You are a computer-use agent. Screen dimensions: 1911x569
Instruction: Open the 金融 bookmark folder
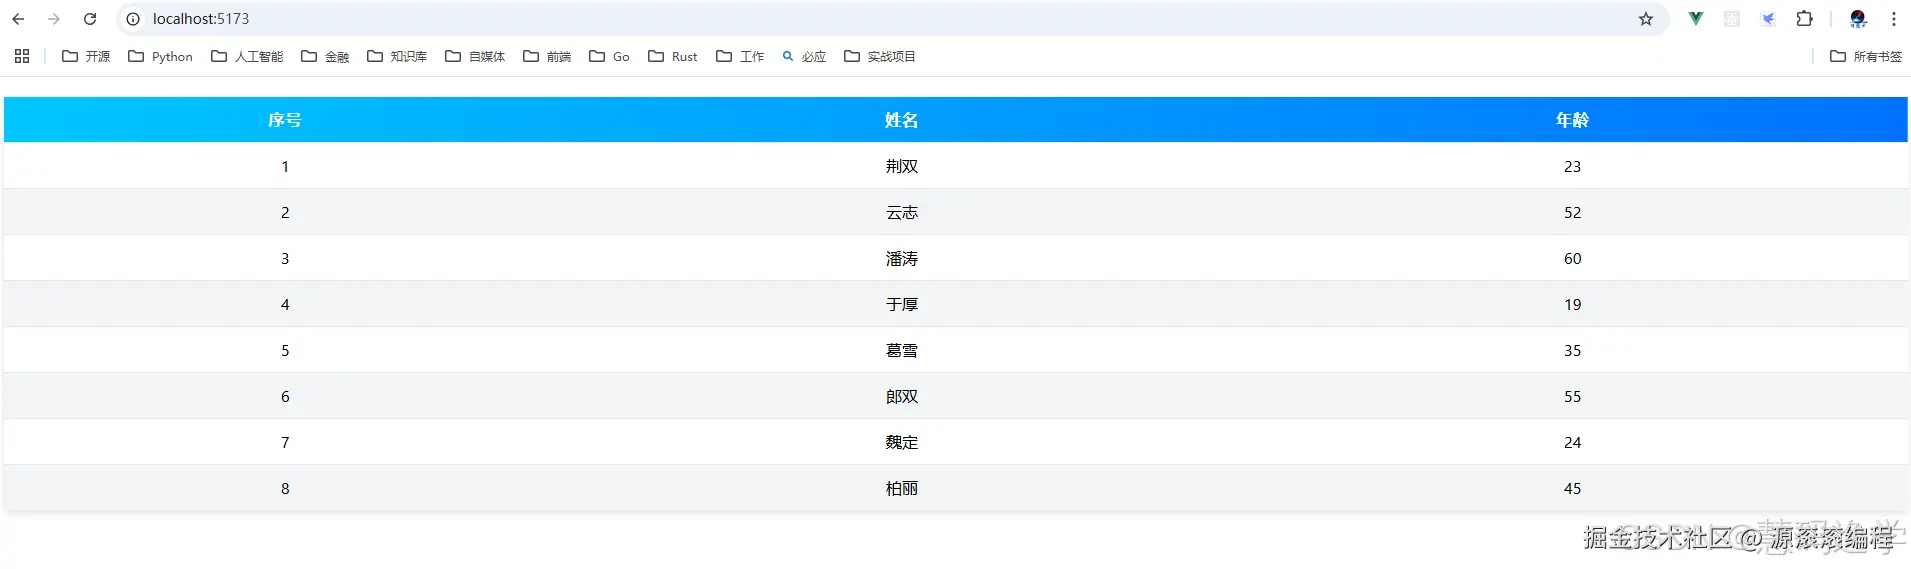325,56
